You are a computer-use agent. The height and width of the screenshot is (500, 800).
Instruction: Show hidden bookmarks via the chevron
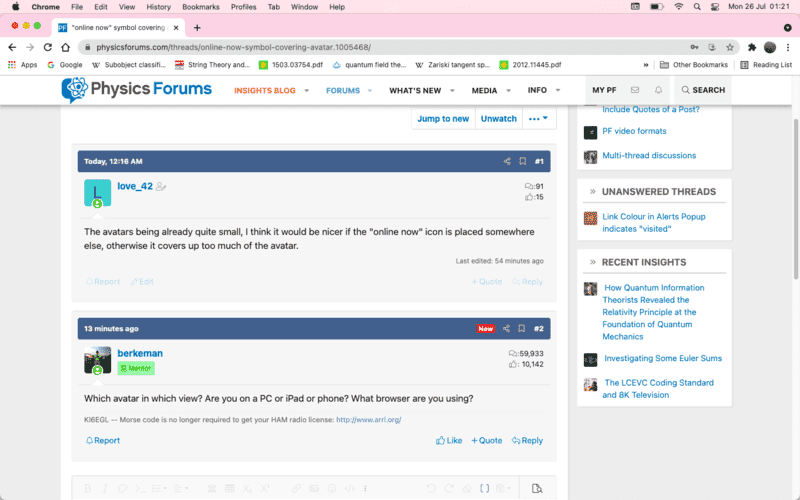pyautogui.click(x=646, y=65)
